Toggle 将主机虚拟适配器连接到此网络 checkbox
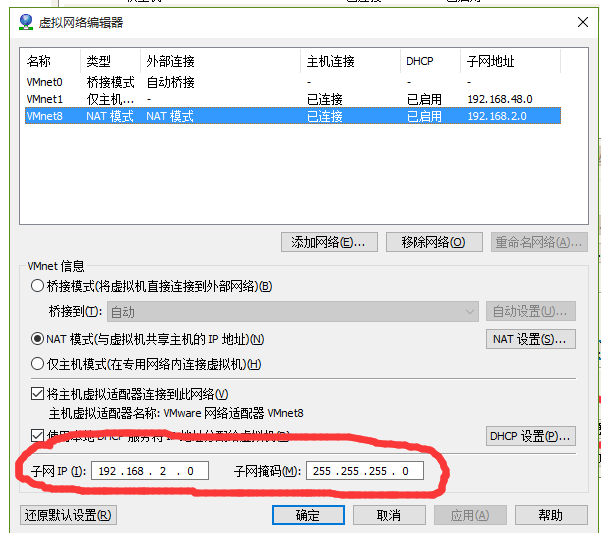 click(37, 394)
